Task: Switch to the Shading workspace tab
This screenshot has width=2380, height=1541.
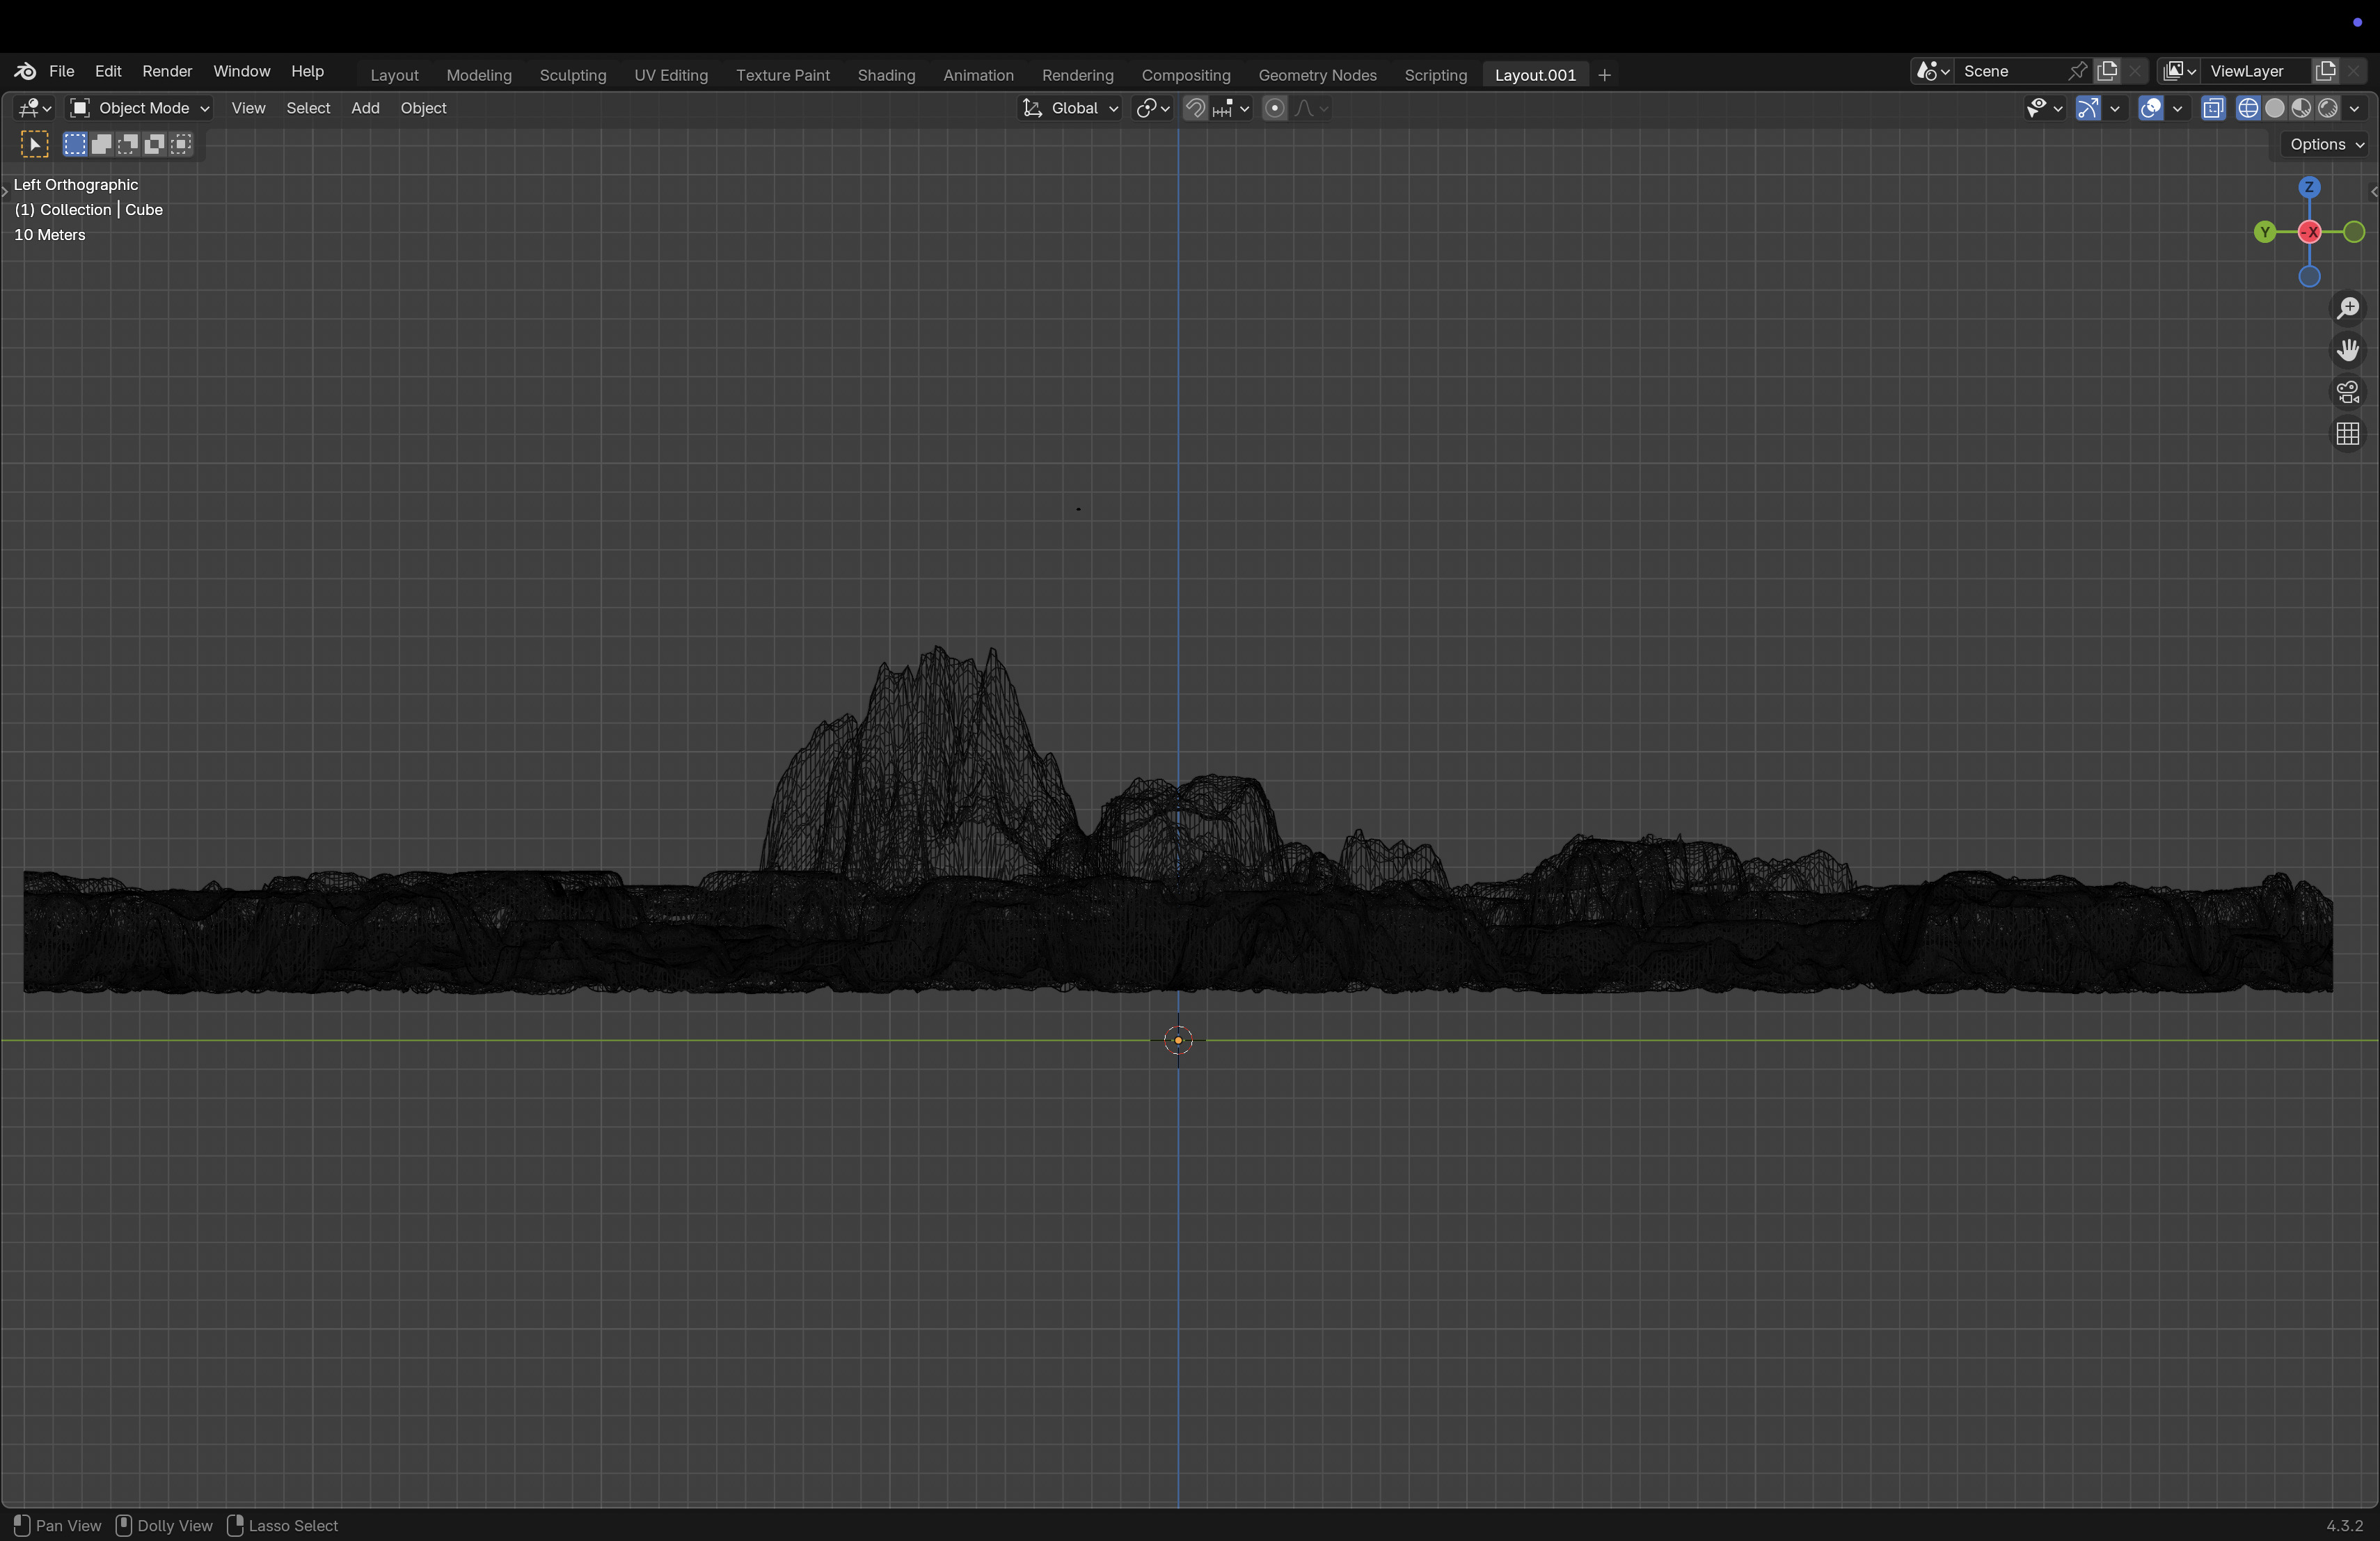Action: click(x=886, y=75)
